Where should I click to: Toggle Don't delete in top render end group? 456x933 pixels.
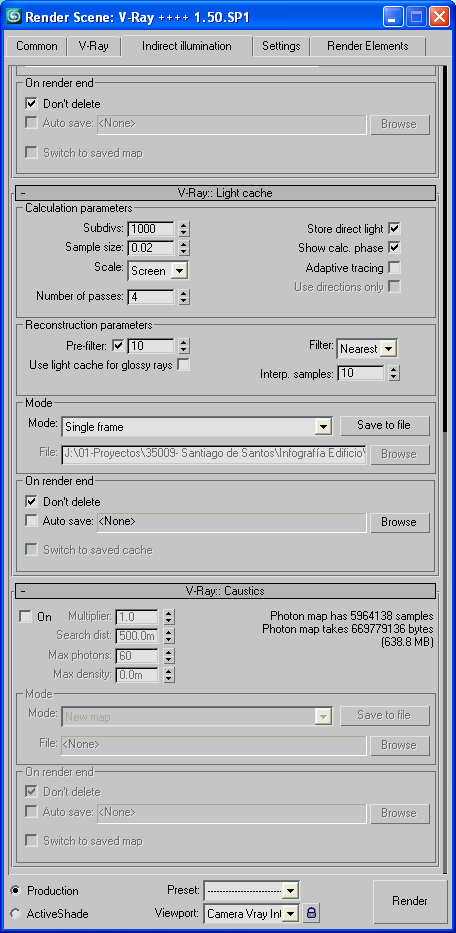click(32, 104)
